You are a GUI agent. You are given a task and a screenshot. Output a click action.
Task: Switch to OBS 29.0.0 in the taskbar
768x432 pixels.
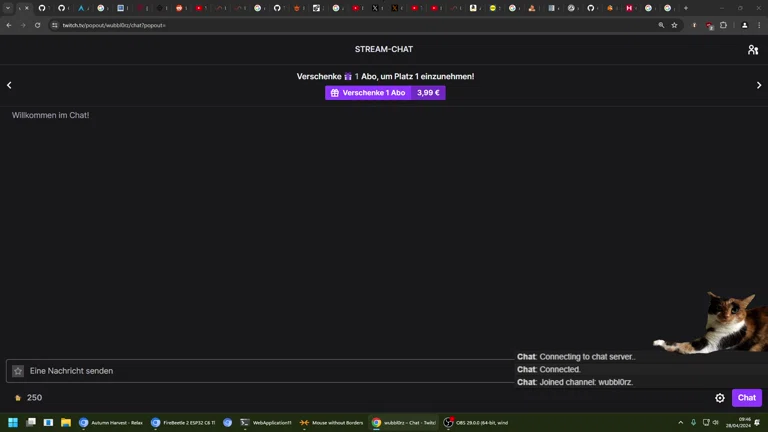475,423
